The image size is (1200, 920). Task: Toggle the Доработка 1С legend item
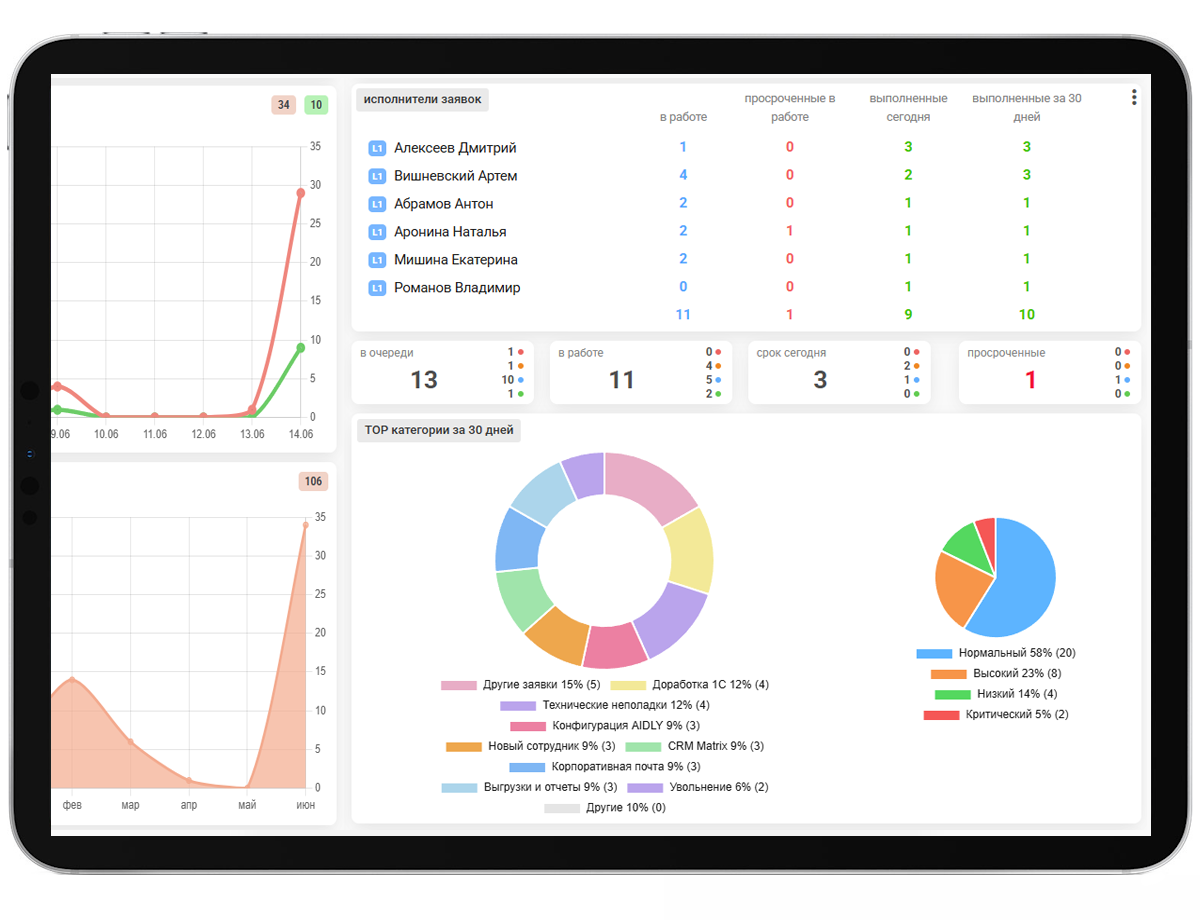688,685
